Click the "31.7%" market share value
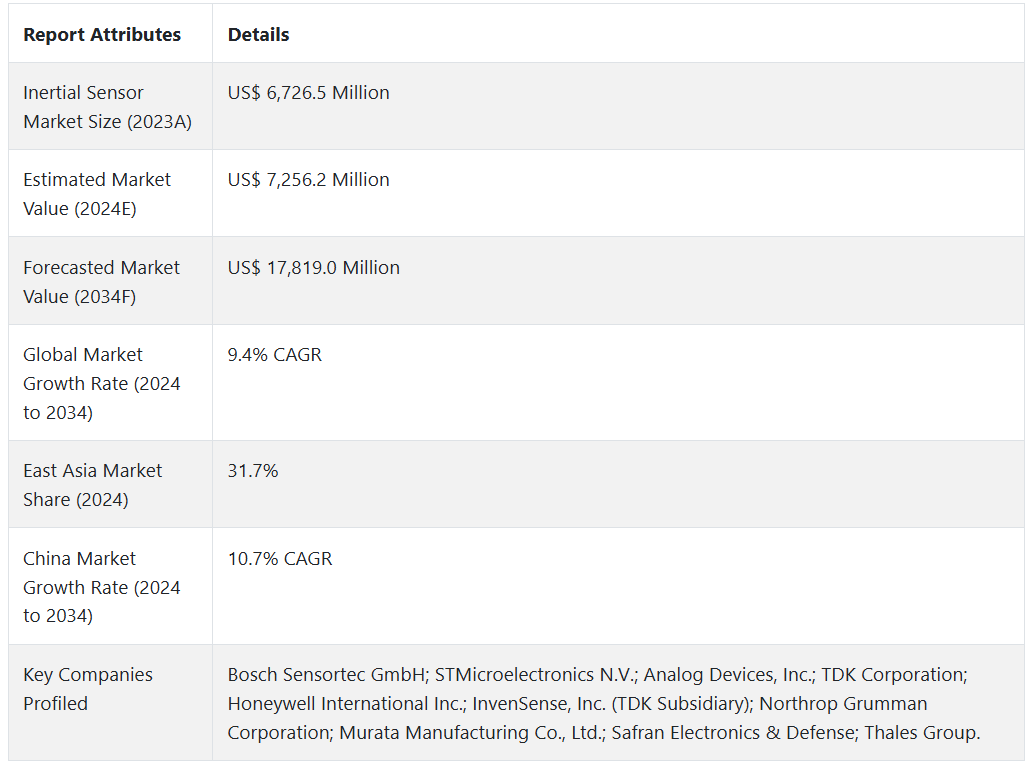 252,471
